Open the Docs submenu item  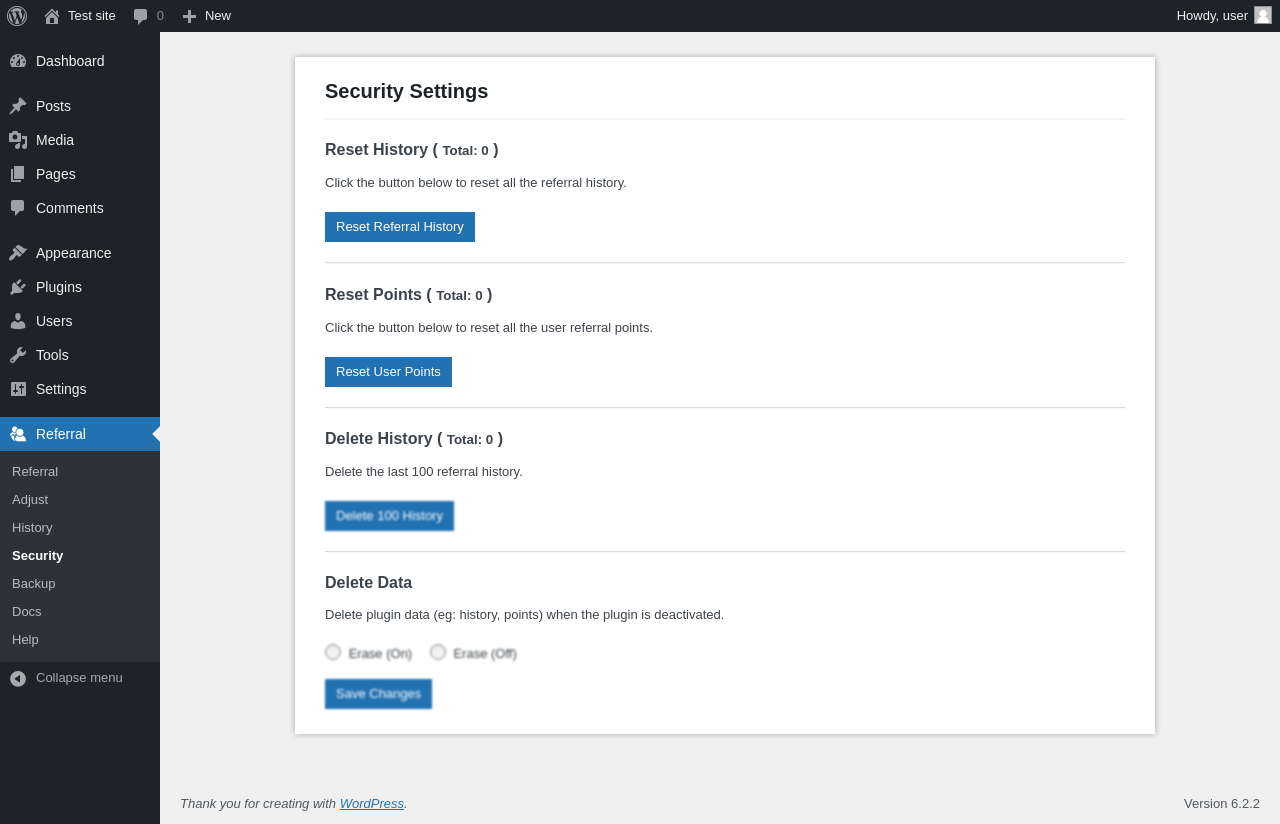pyautogui.click(x=80, y=611)
